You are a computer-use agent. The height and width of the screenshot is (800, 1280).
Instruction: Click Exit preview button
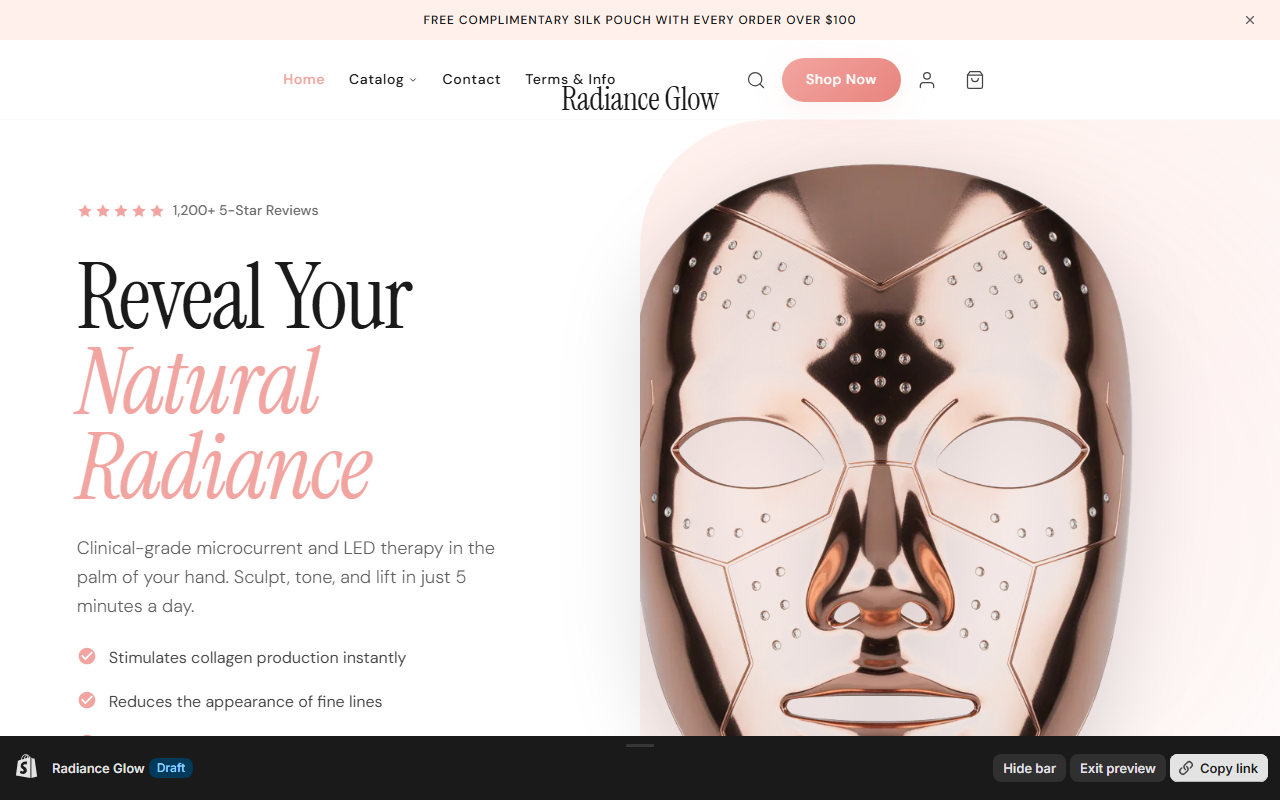click(x=1117, y=768)
